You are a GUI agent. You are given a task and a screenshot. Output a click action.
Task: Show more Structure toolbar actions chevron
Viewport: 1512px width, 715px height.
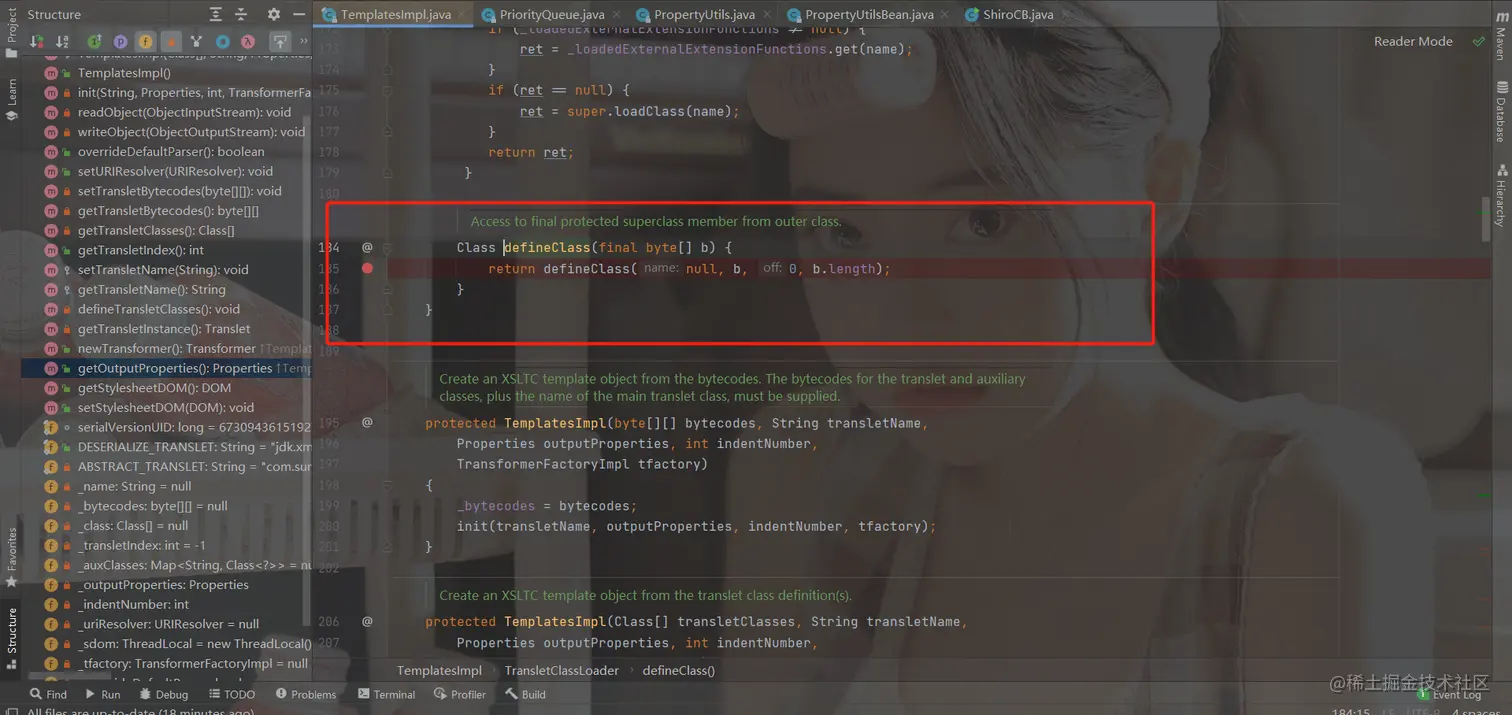click(x=303, y=42)
